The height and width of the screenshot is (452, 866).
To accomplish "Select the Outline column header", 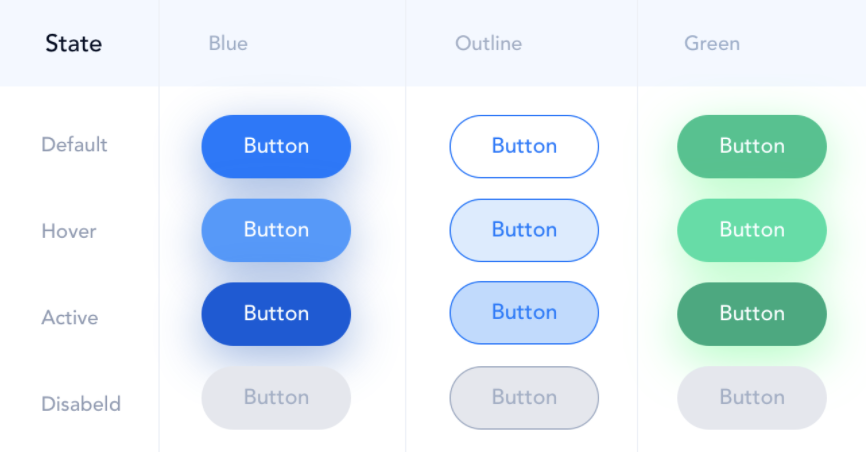I will point(488,43).
